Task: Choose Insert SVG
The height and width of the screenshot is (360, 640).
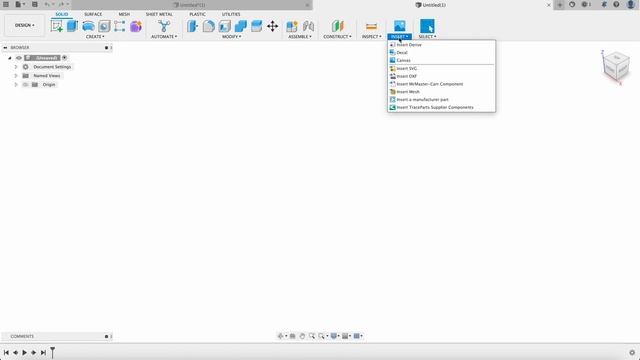Action: [x=442, y=69]
